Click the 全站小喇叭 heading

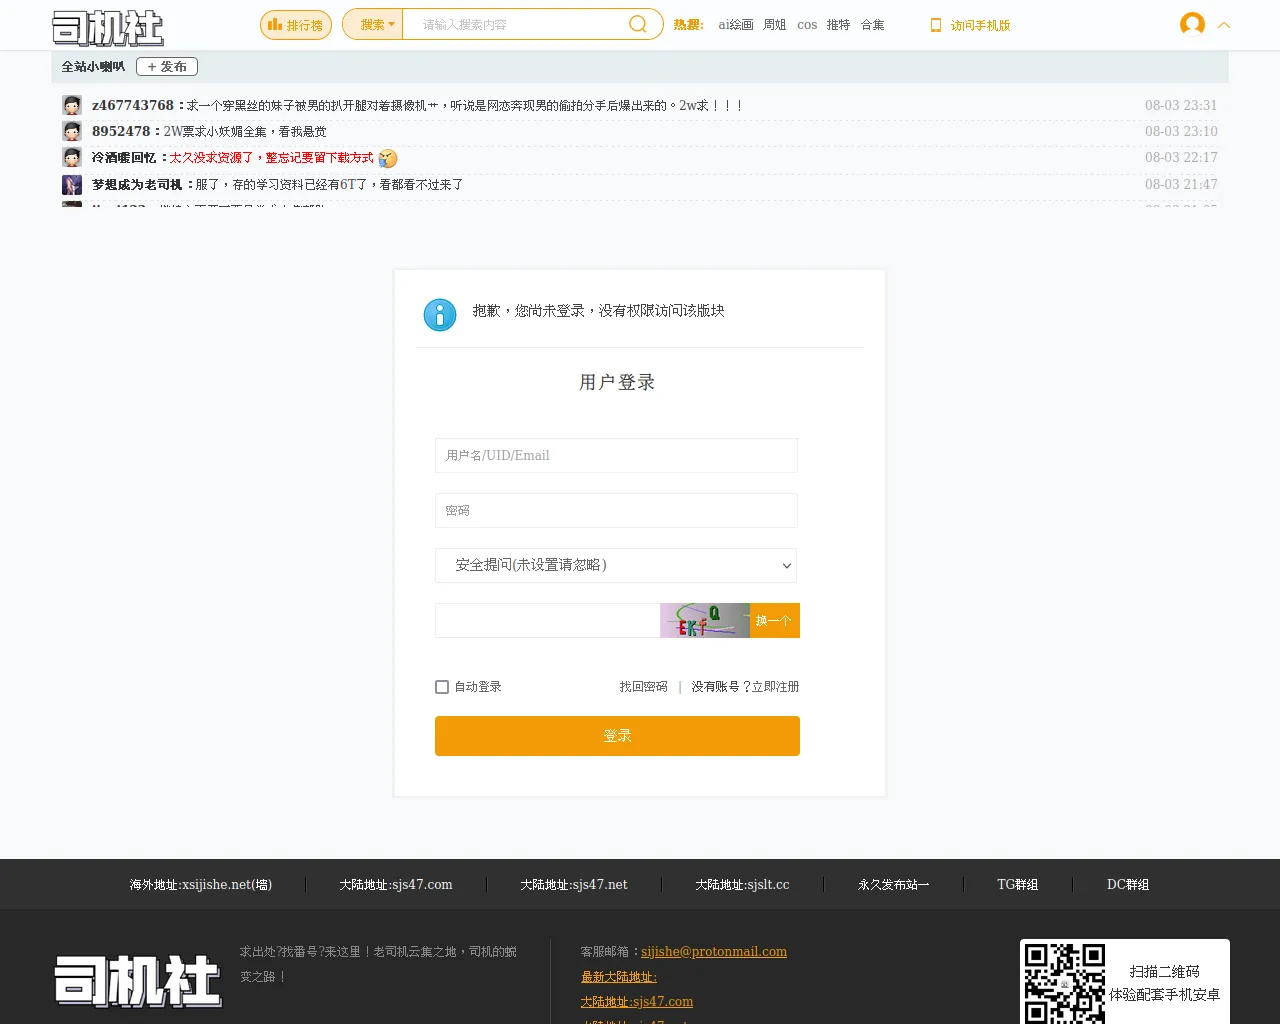(93, 67)
